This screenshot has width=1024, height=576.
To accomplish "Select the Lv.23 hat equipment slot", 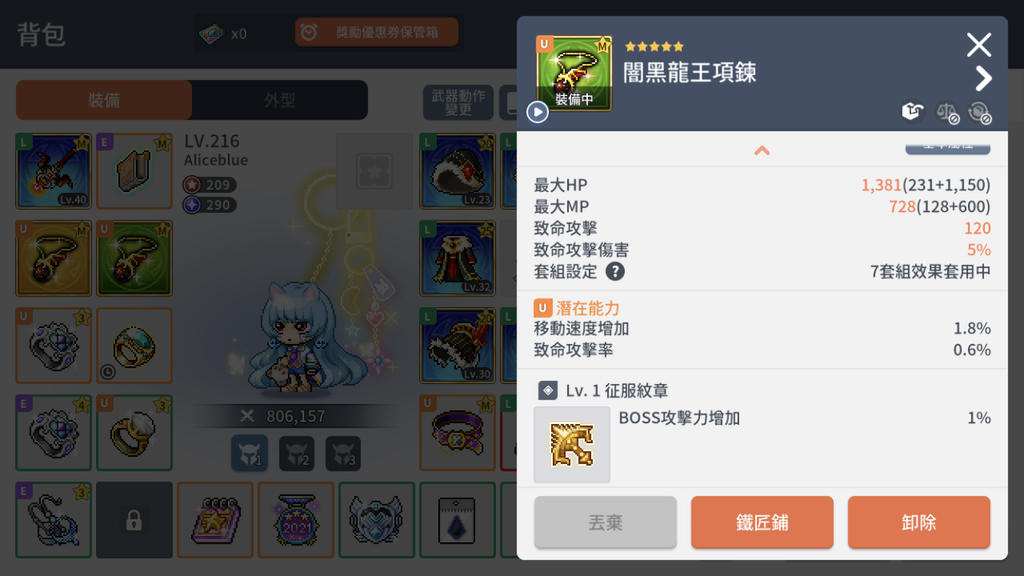I will (457, 171).
